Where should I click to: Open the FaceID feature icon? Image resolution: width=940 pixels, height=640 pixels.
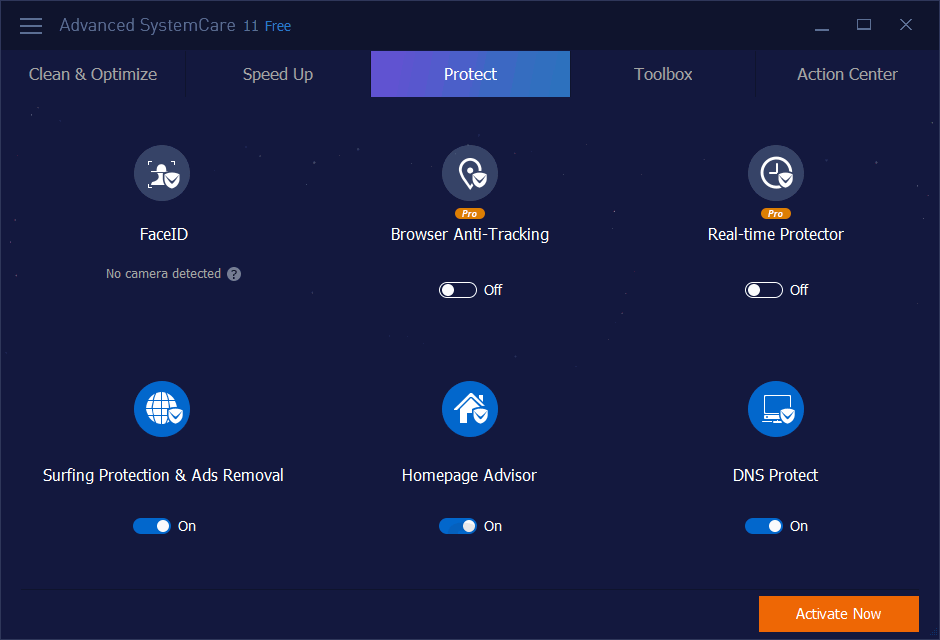click(162, 173)
